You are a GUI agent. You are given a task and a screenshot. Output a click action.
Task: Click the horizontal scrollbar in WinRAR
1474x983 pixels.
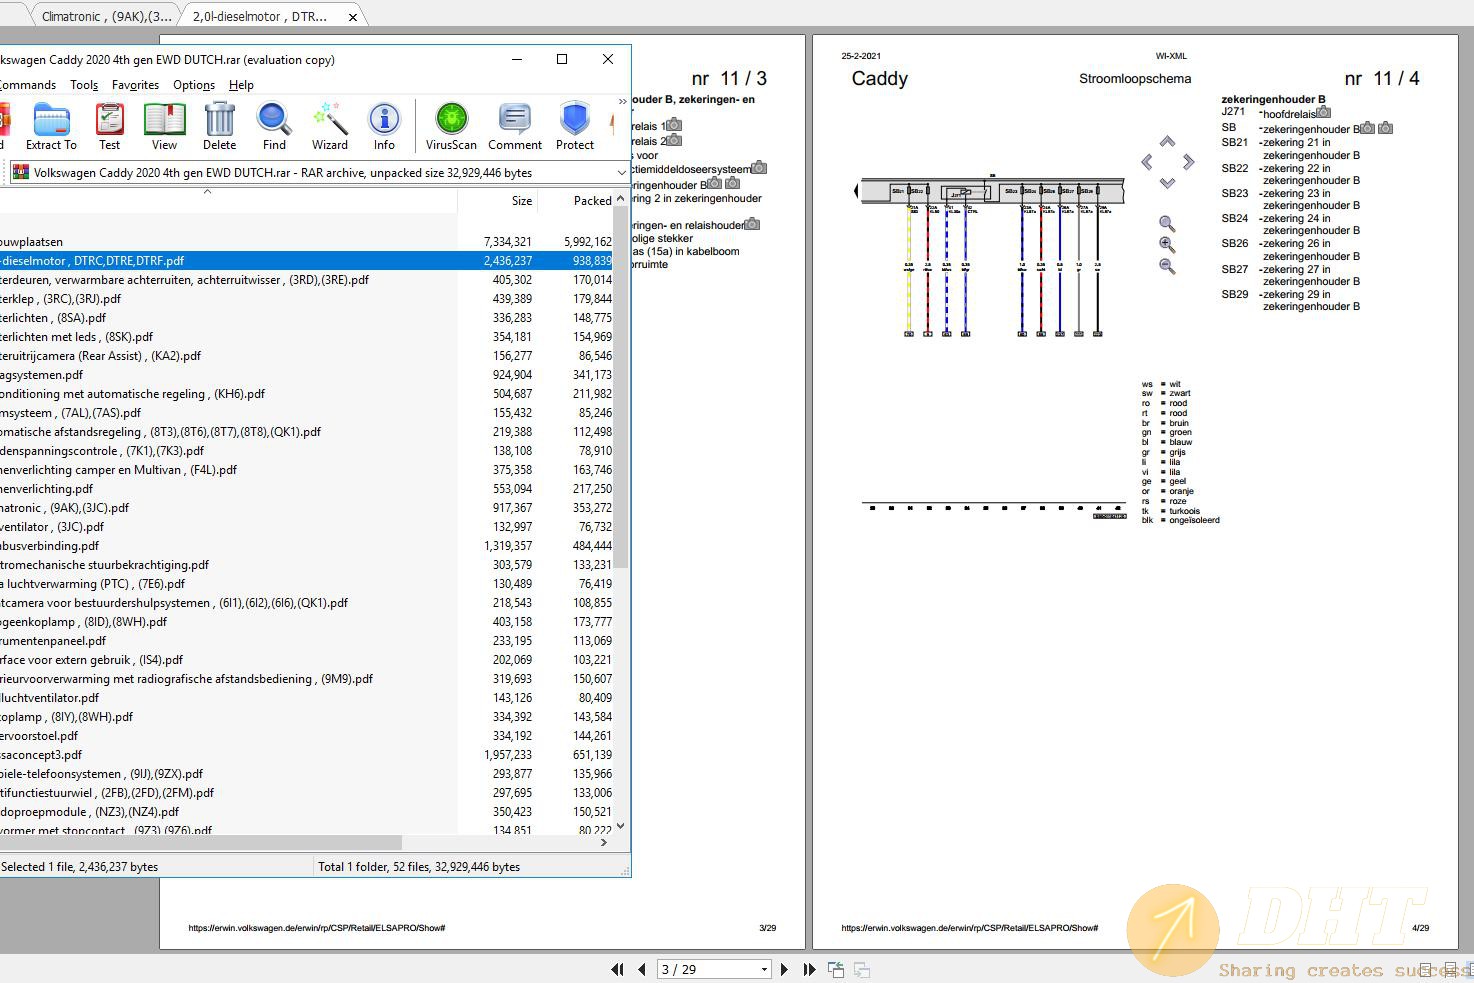[x=200, y=843]
